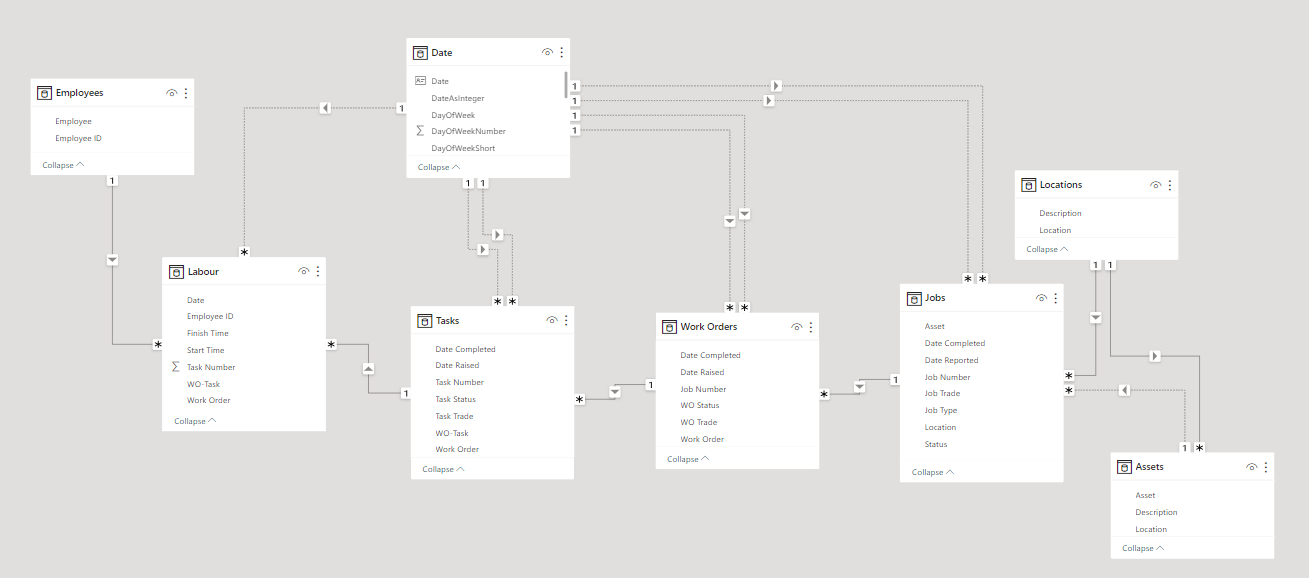Open more options for Employees table

click(186, 93)
